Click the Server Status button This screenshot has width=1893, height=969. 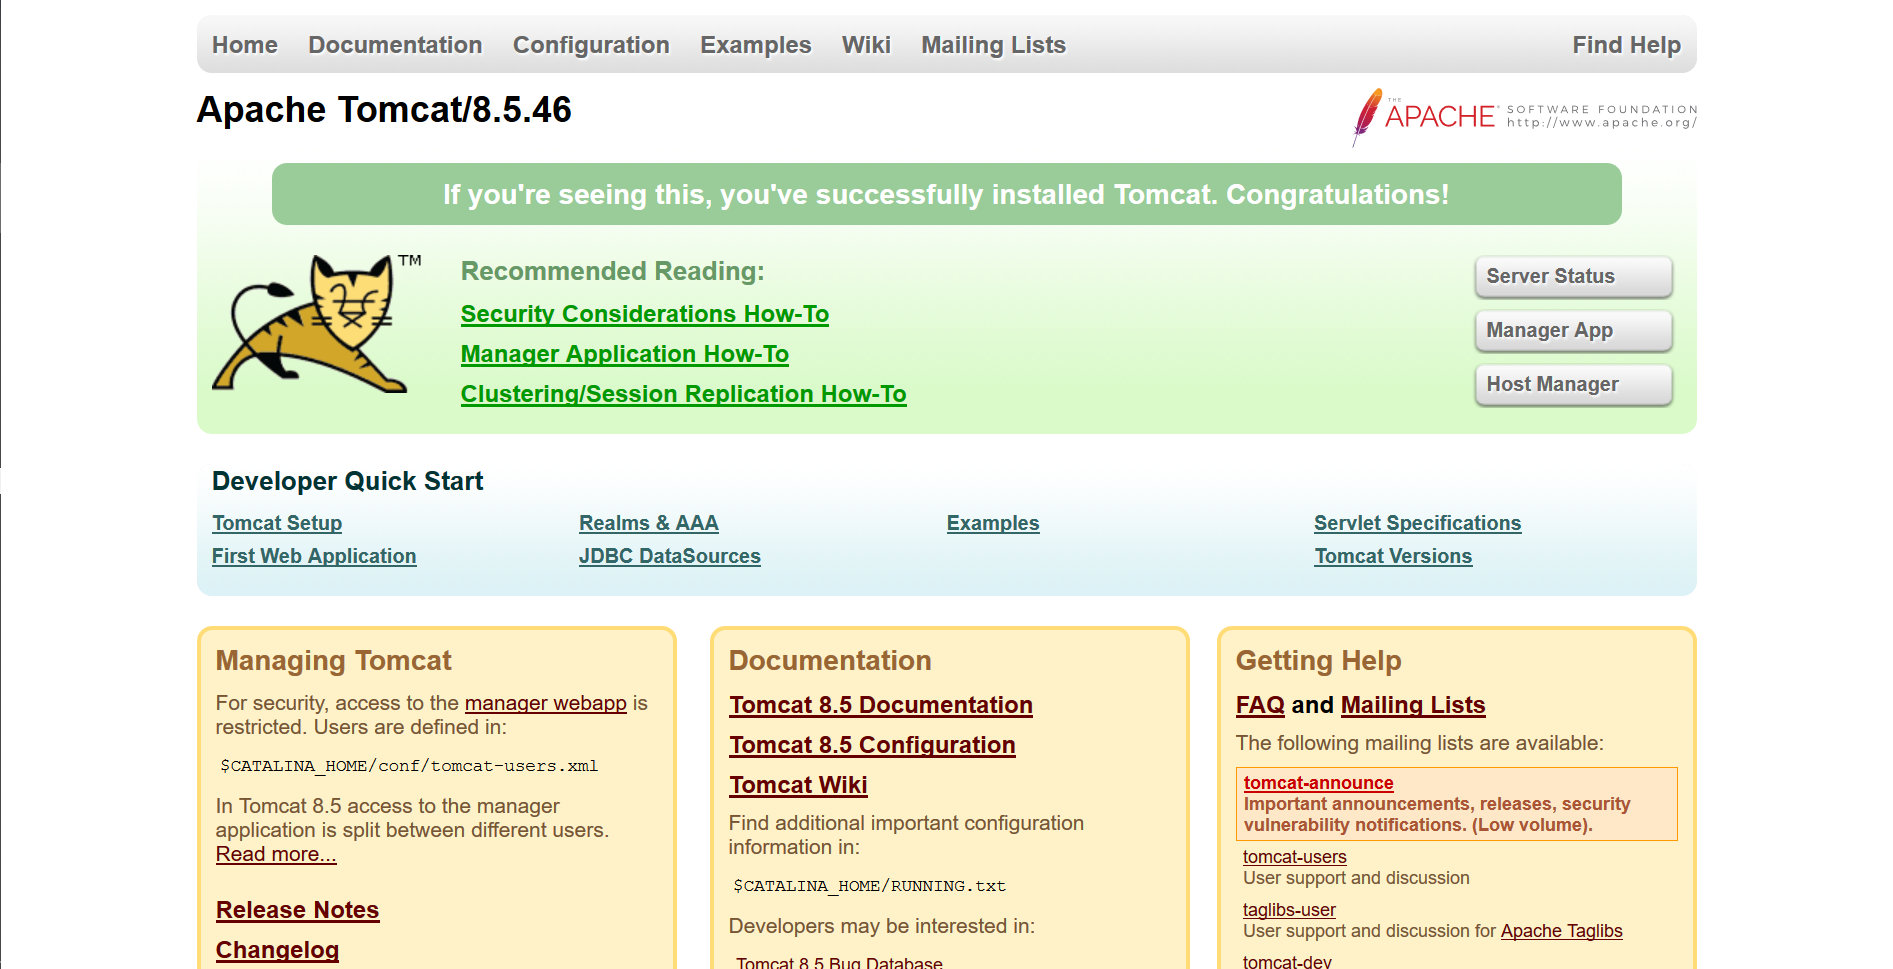(1573, 277)
